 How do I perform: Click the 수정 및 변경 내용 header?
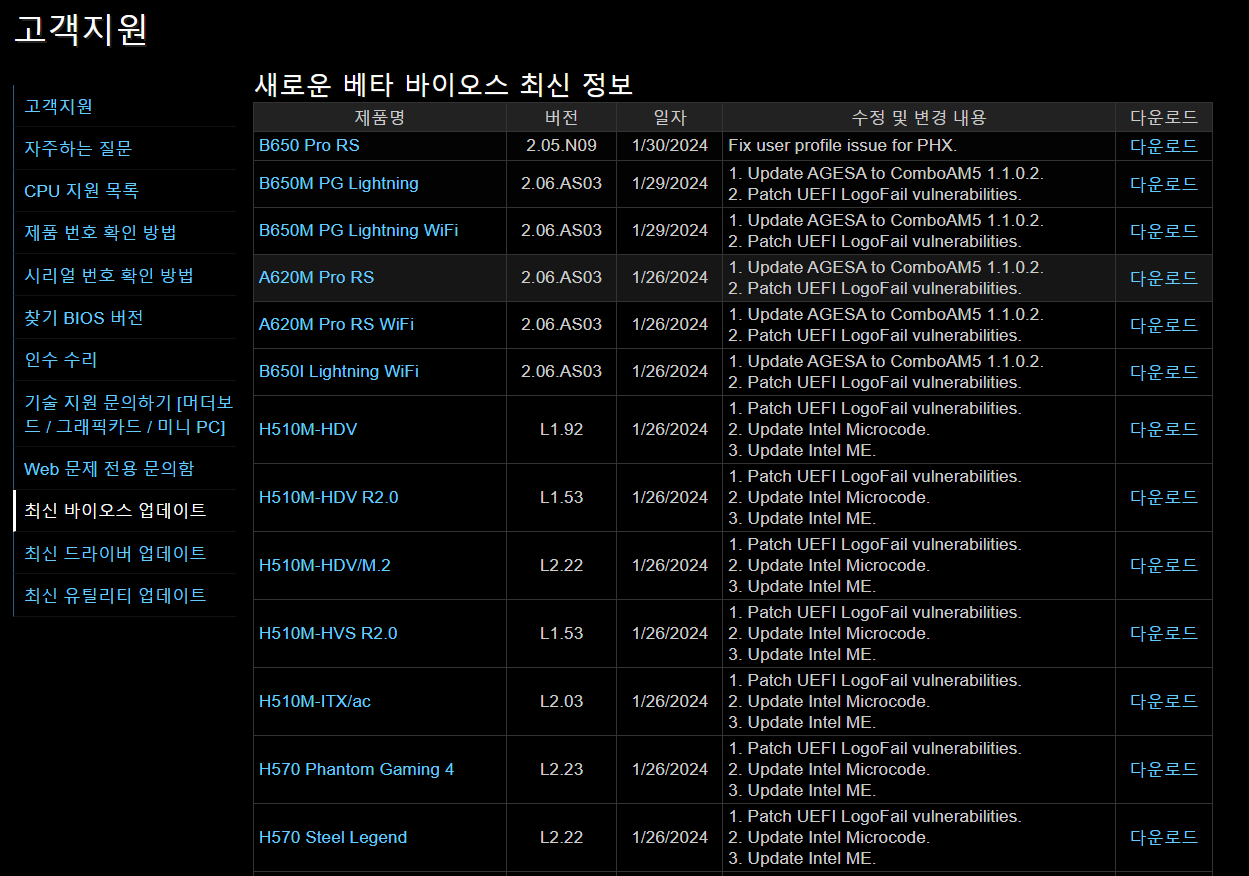pyautogui.click(x=919, y=117)
